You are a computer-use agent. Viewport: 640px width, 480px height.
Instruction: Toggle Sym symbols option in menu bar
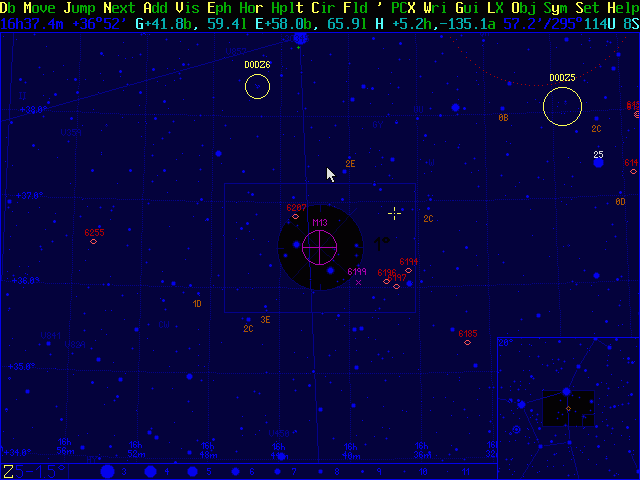tap(555, 7)
